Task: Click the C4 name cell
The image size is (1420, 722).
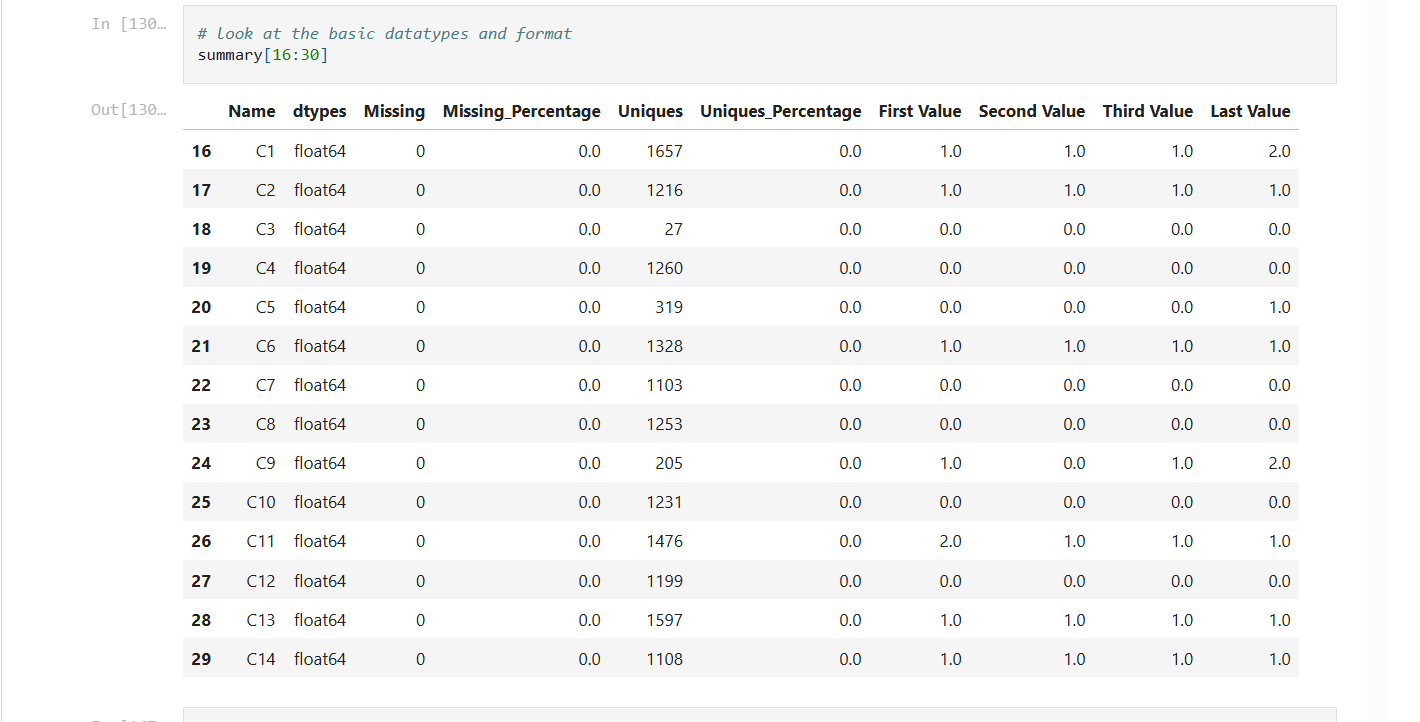Action: (x=265, y=268)
